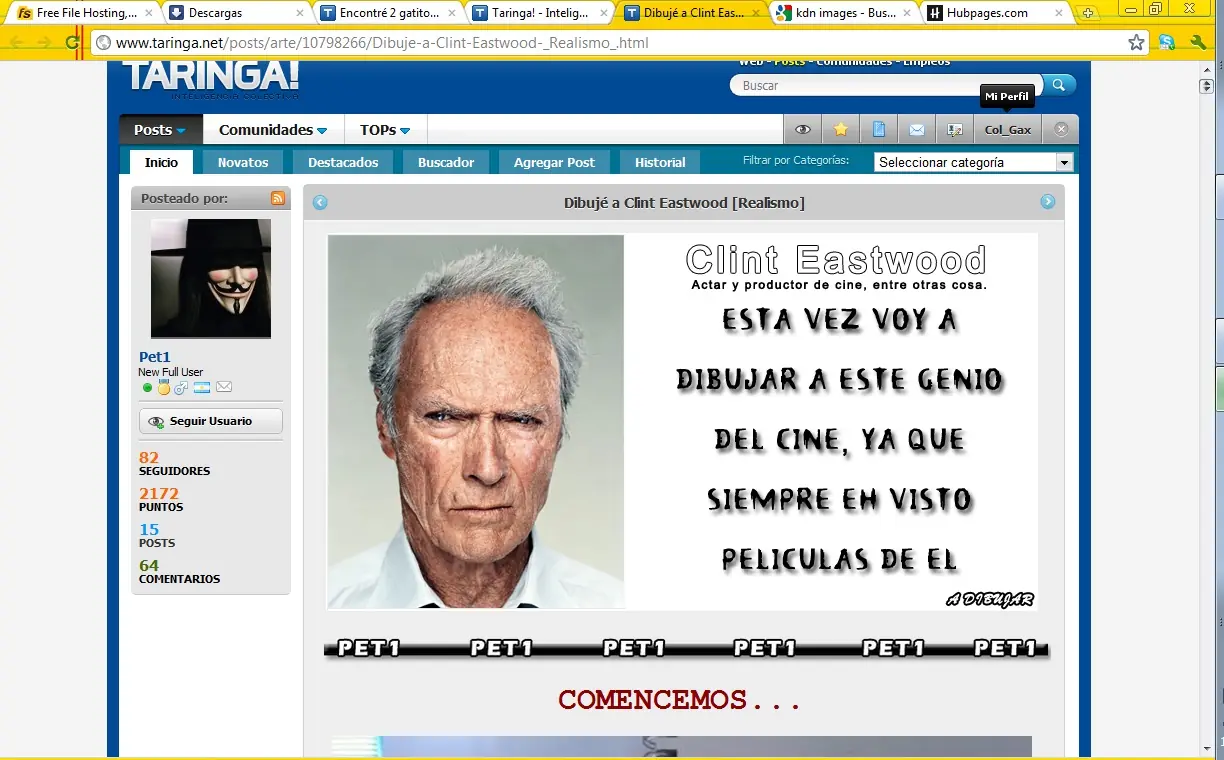Switch to Taringa! - Intelig... browser tab
Screen dimensions: 1224x760
(540, 13)
